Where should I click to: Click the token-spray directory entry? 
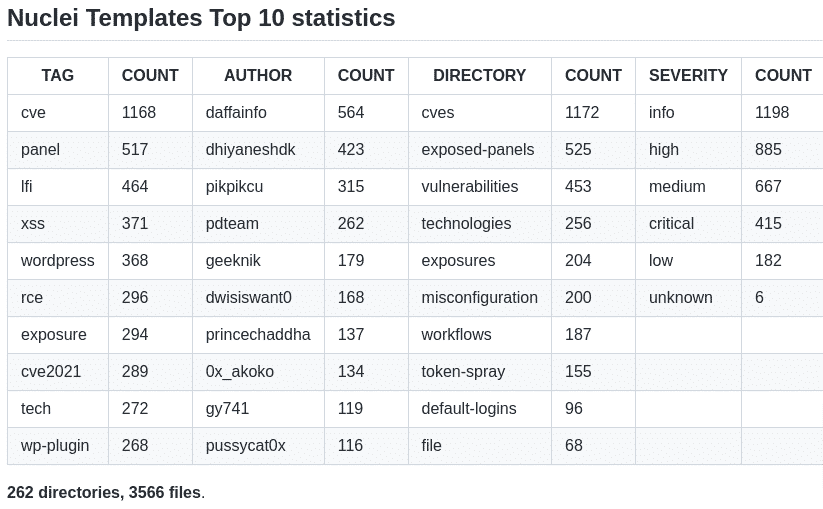(x=463, y=371)
